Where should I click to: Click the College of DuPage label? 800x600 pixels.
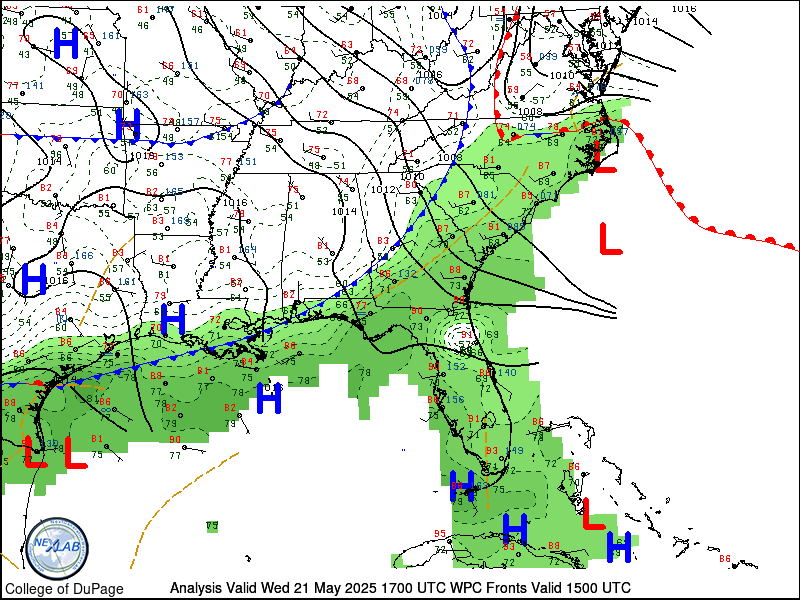tap(64, 589)
